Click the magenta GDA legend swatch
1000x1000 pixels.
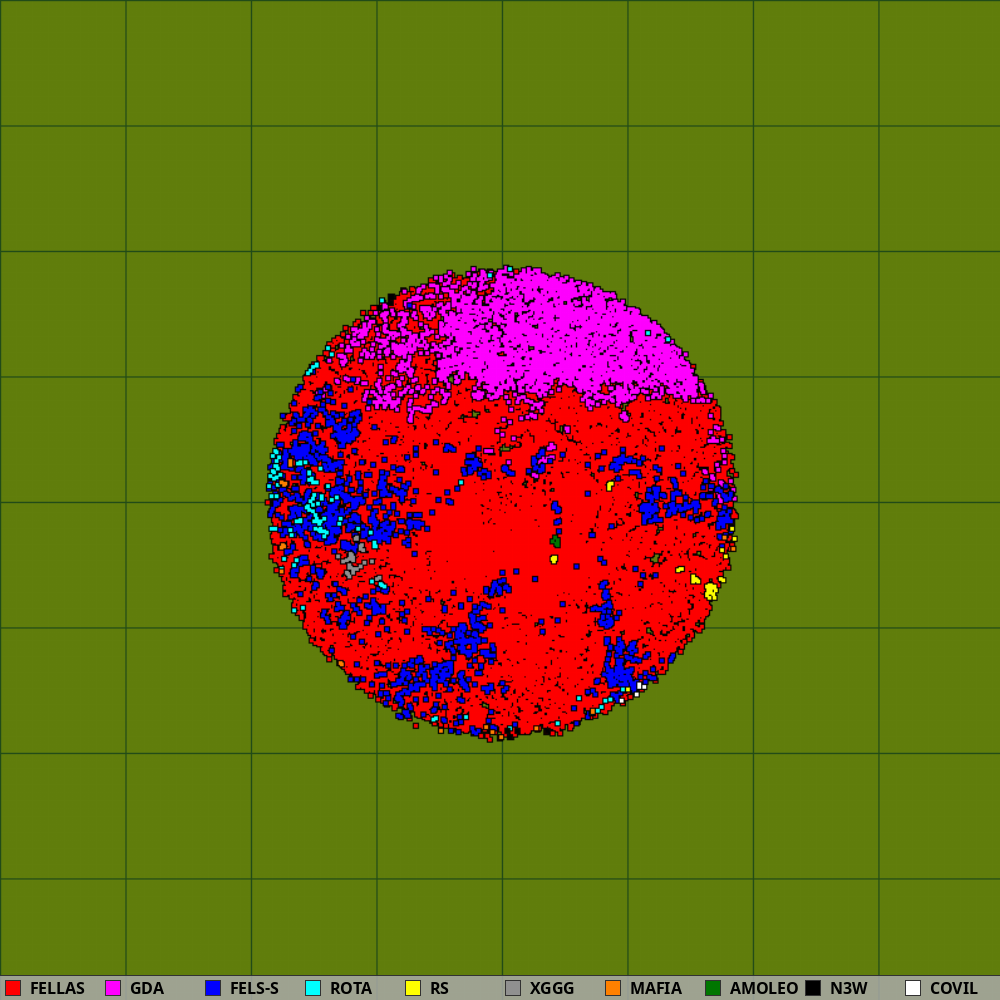click(x=113, y=988)
